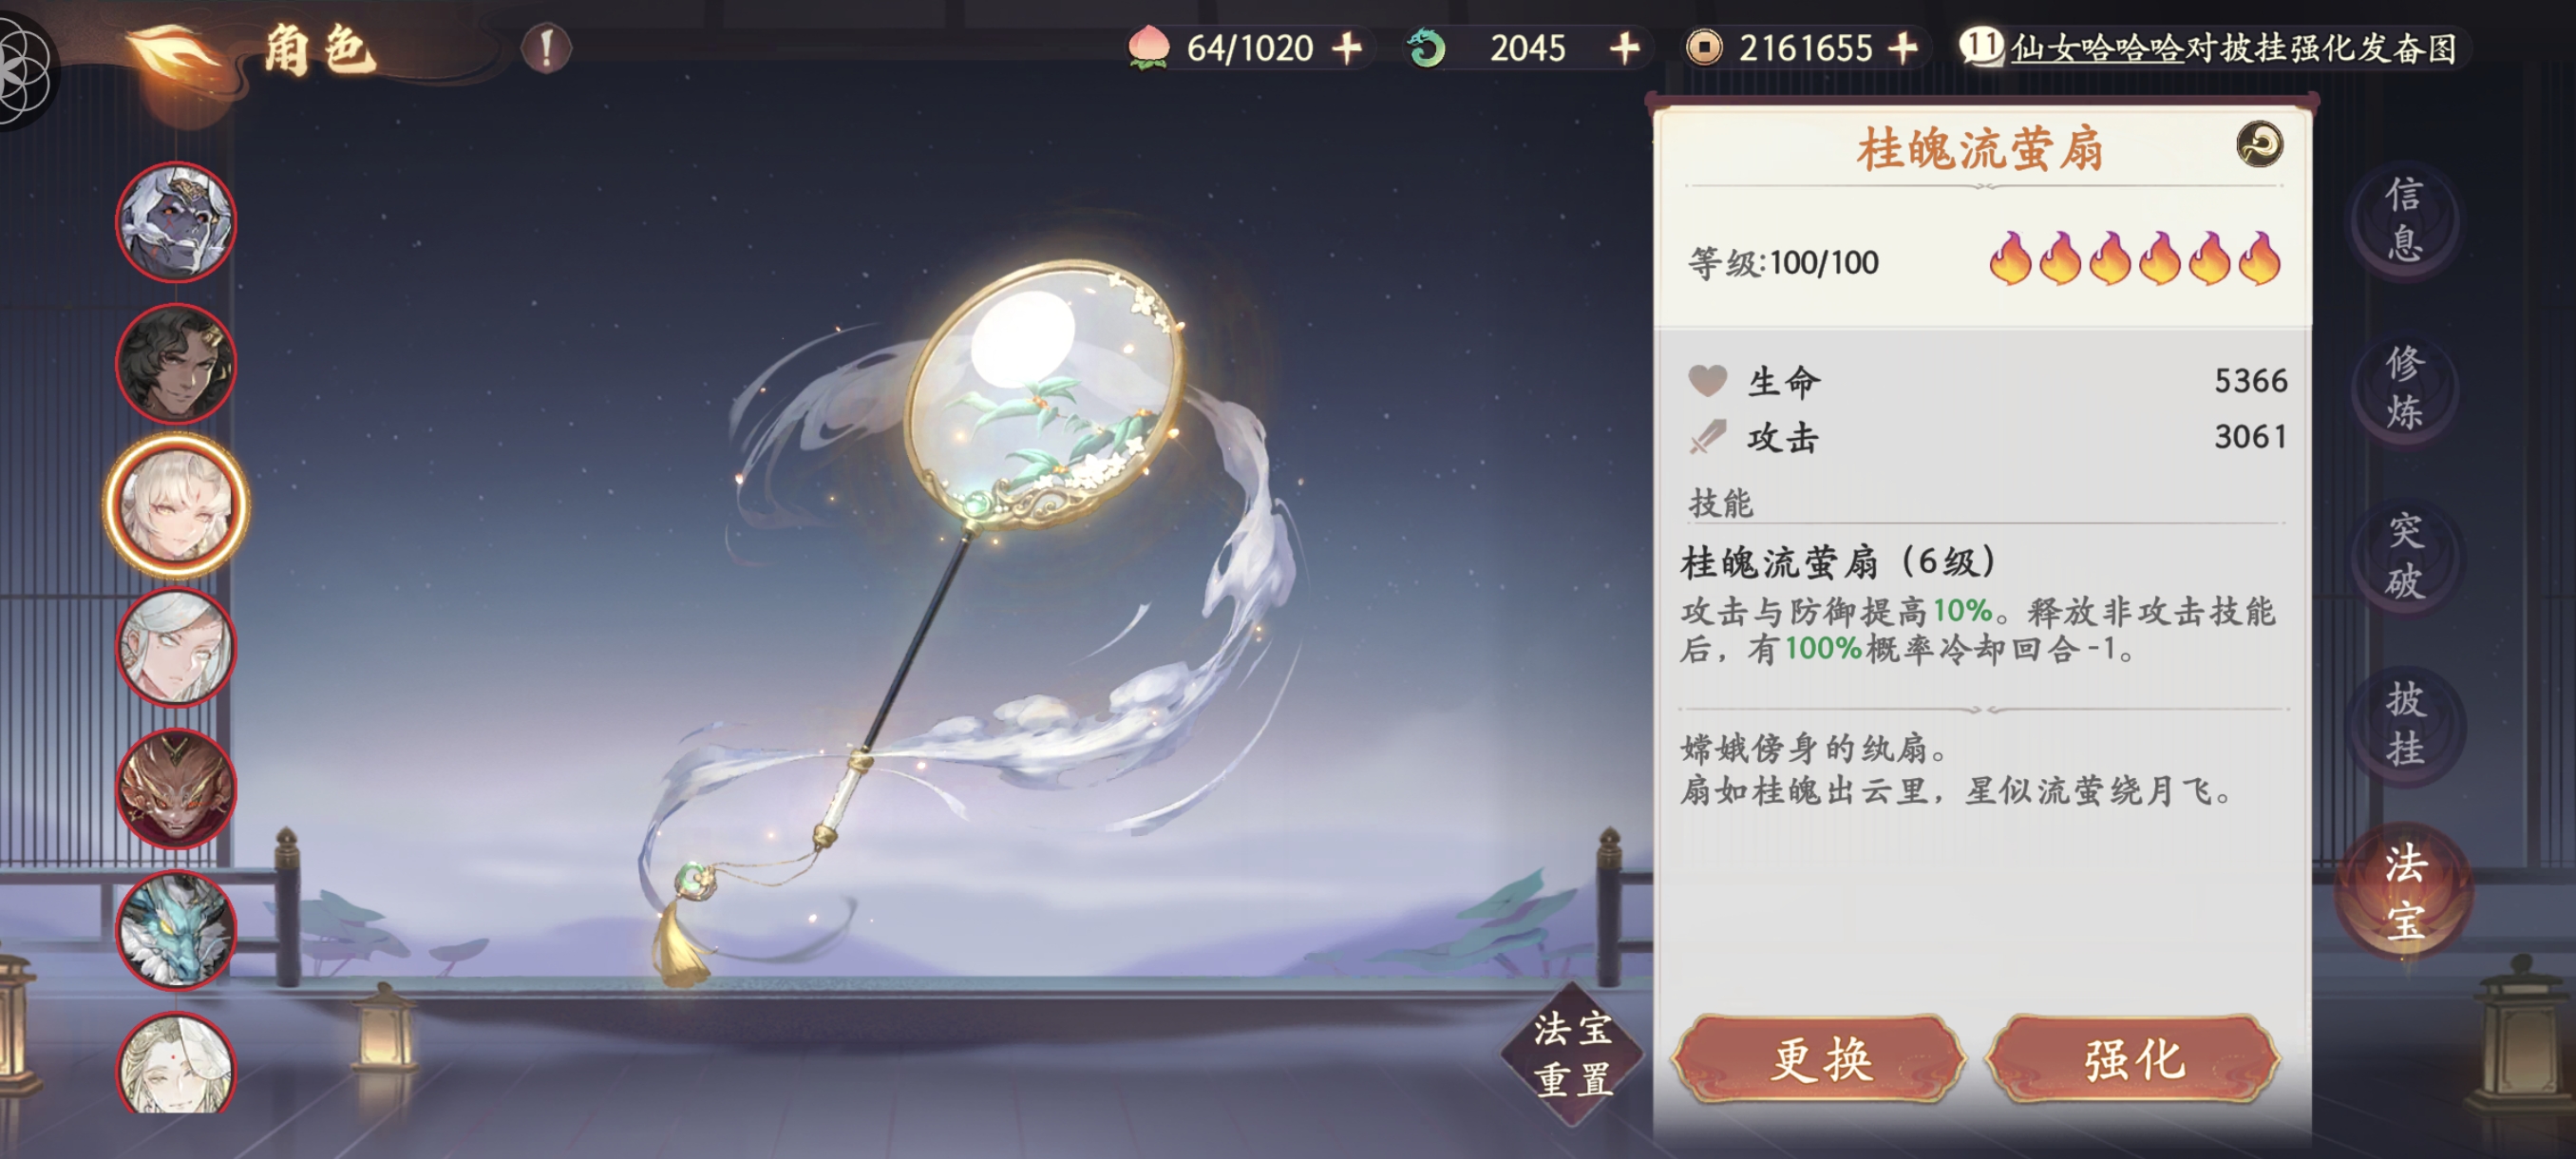Viewport: 2576px width, 1159px height.
Task: Click the exclamation help icon beside 角色
Action: point(546,48)
